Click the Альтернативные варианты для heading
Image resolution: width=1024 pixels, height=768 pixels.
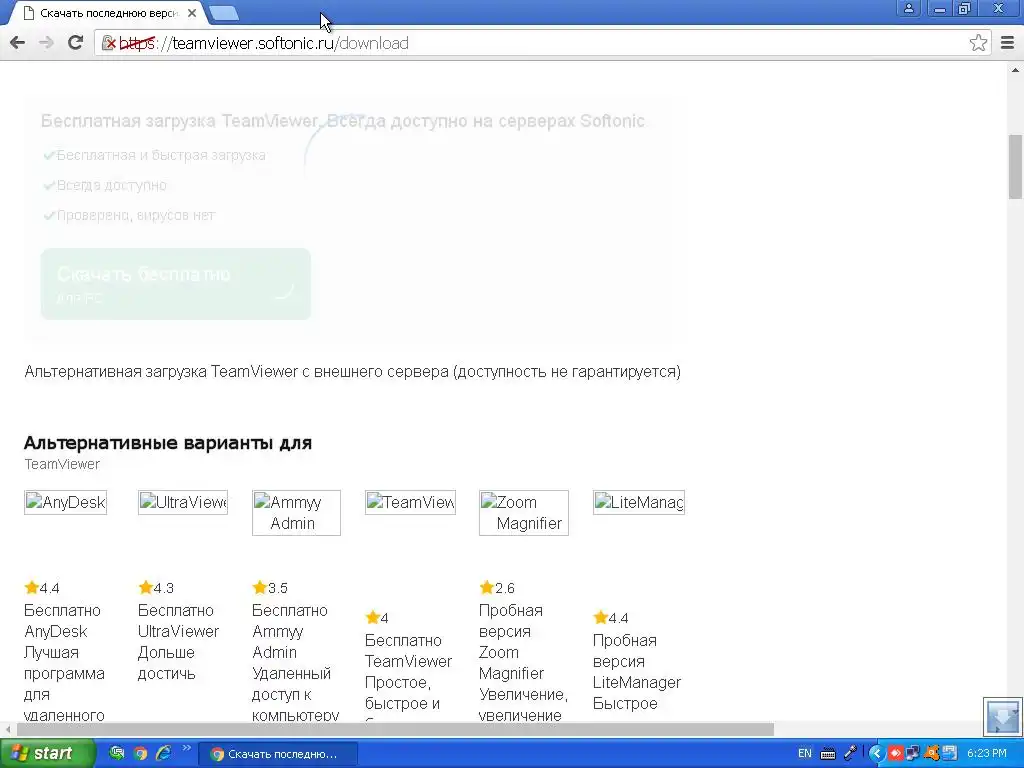168,443
